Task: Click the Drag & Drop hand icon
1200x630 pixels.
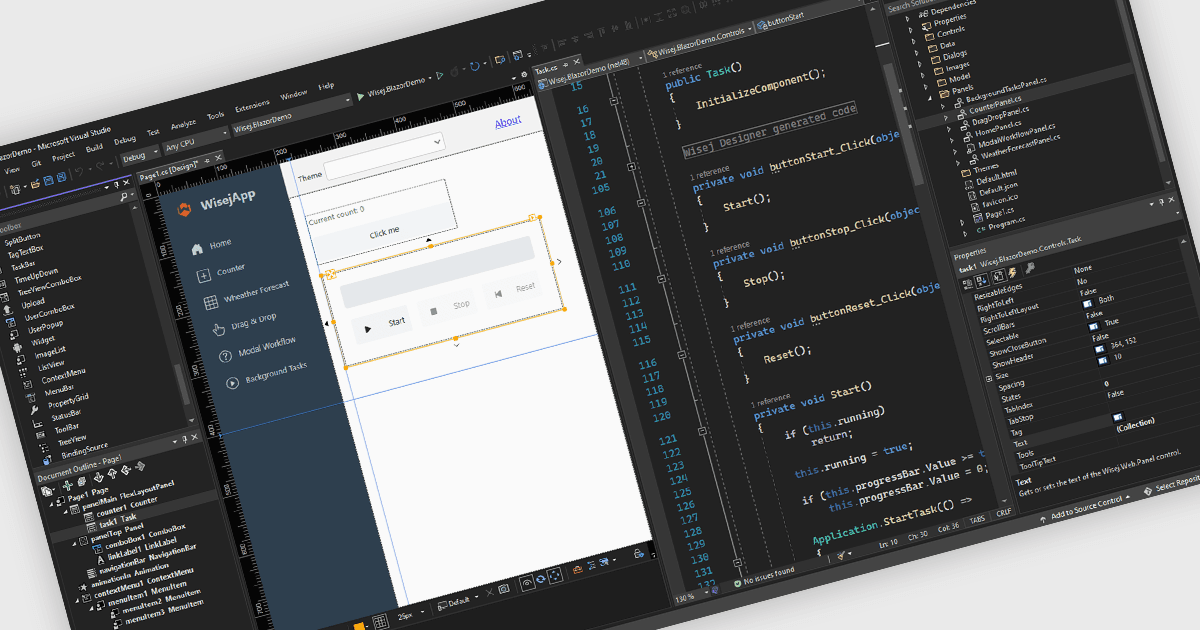Action: point(217,329)
